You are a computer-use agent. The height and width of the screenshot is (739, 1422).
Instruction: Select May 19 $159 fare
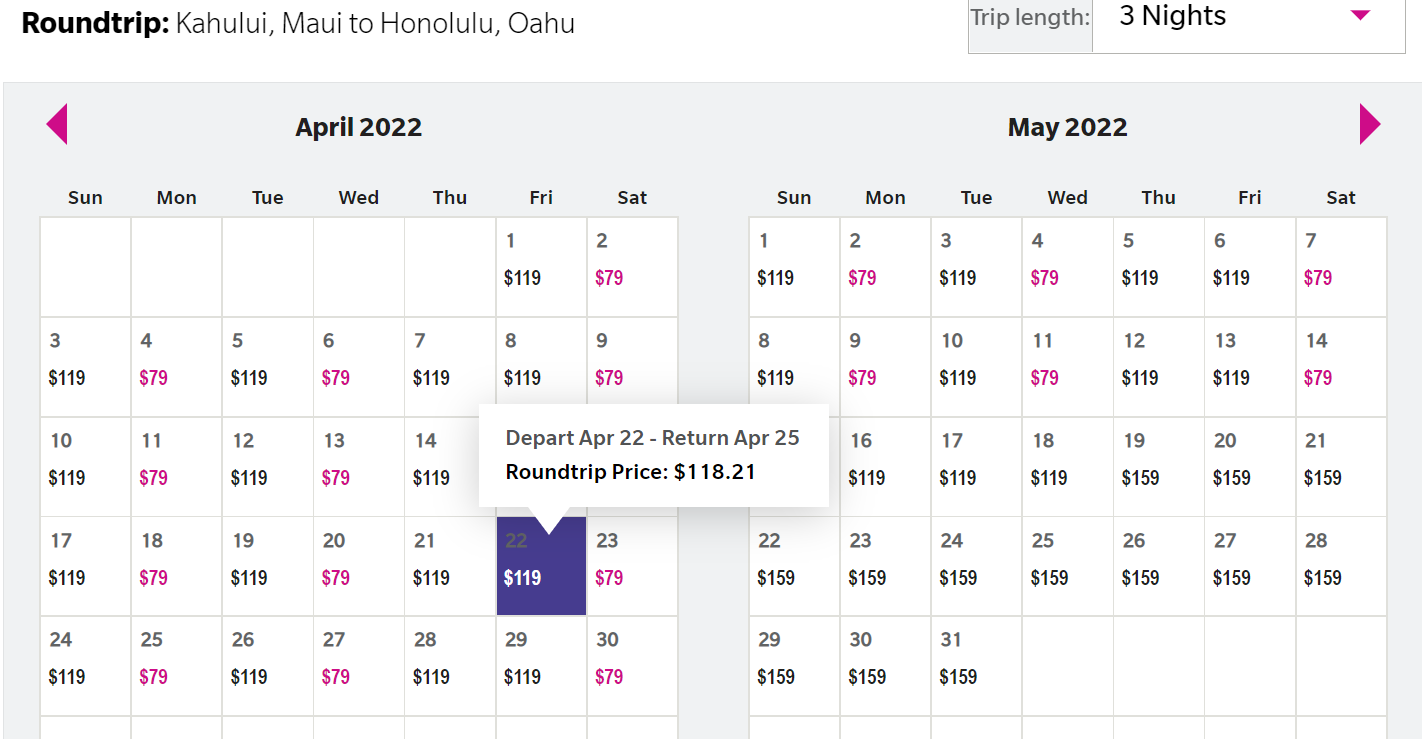(1158, 467)
